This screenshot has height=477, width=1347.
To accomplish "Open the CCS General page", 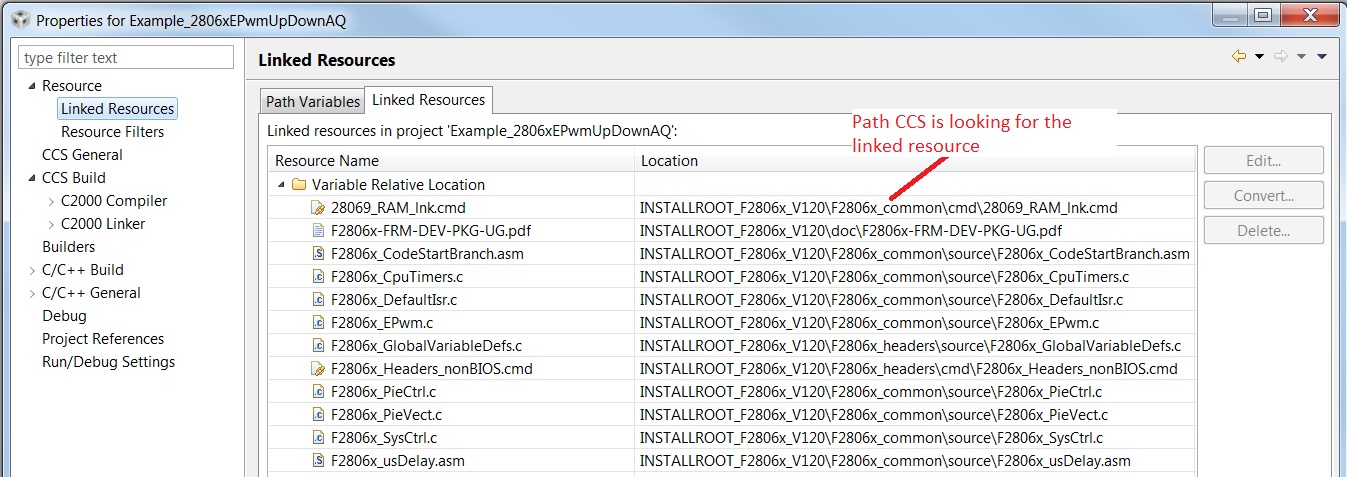I will click(82, 155).
